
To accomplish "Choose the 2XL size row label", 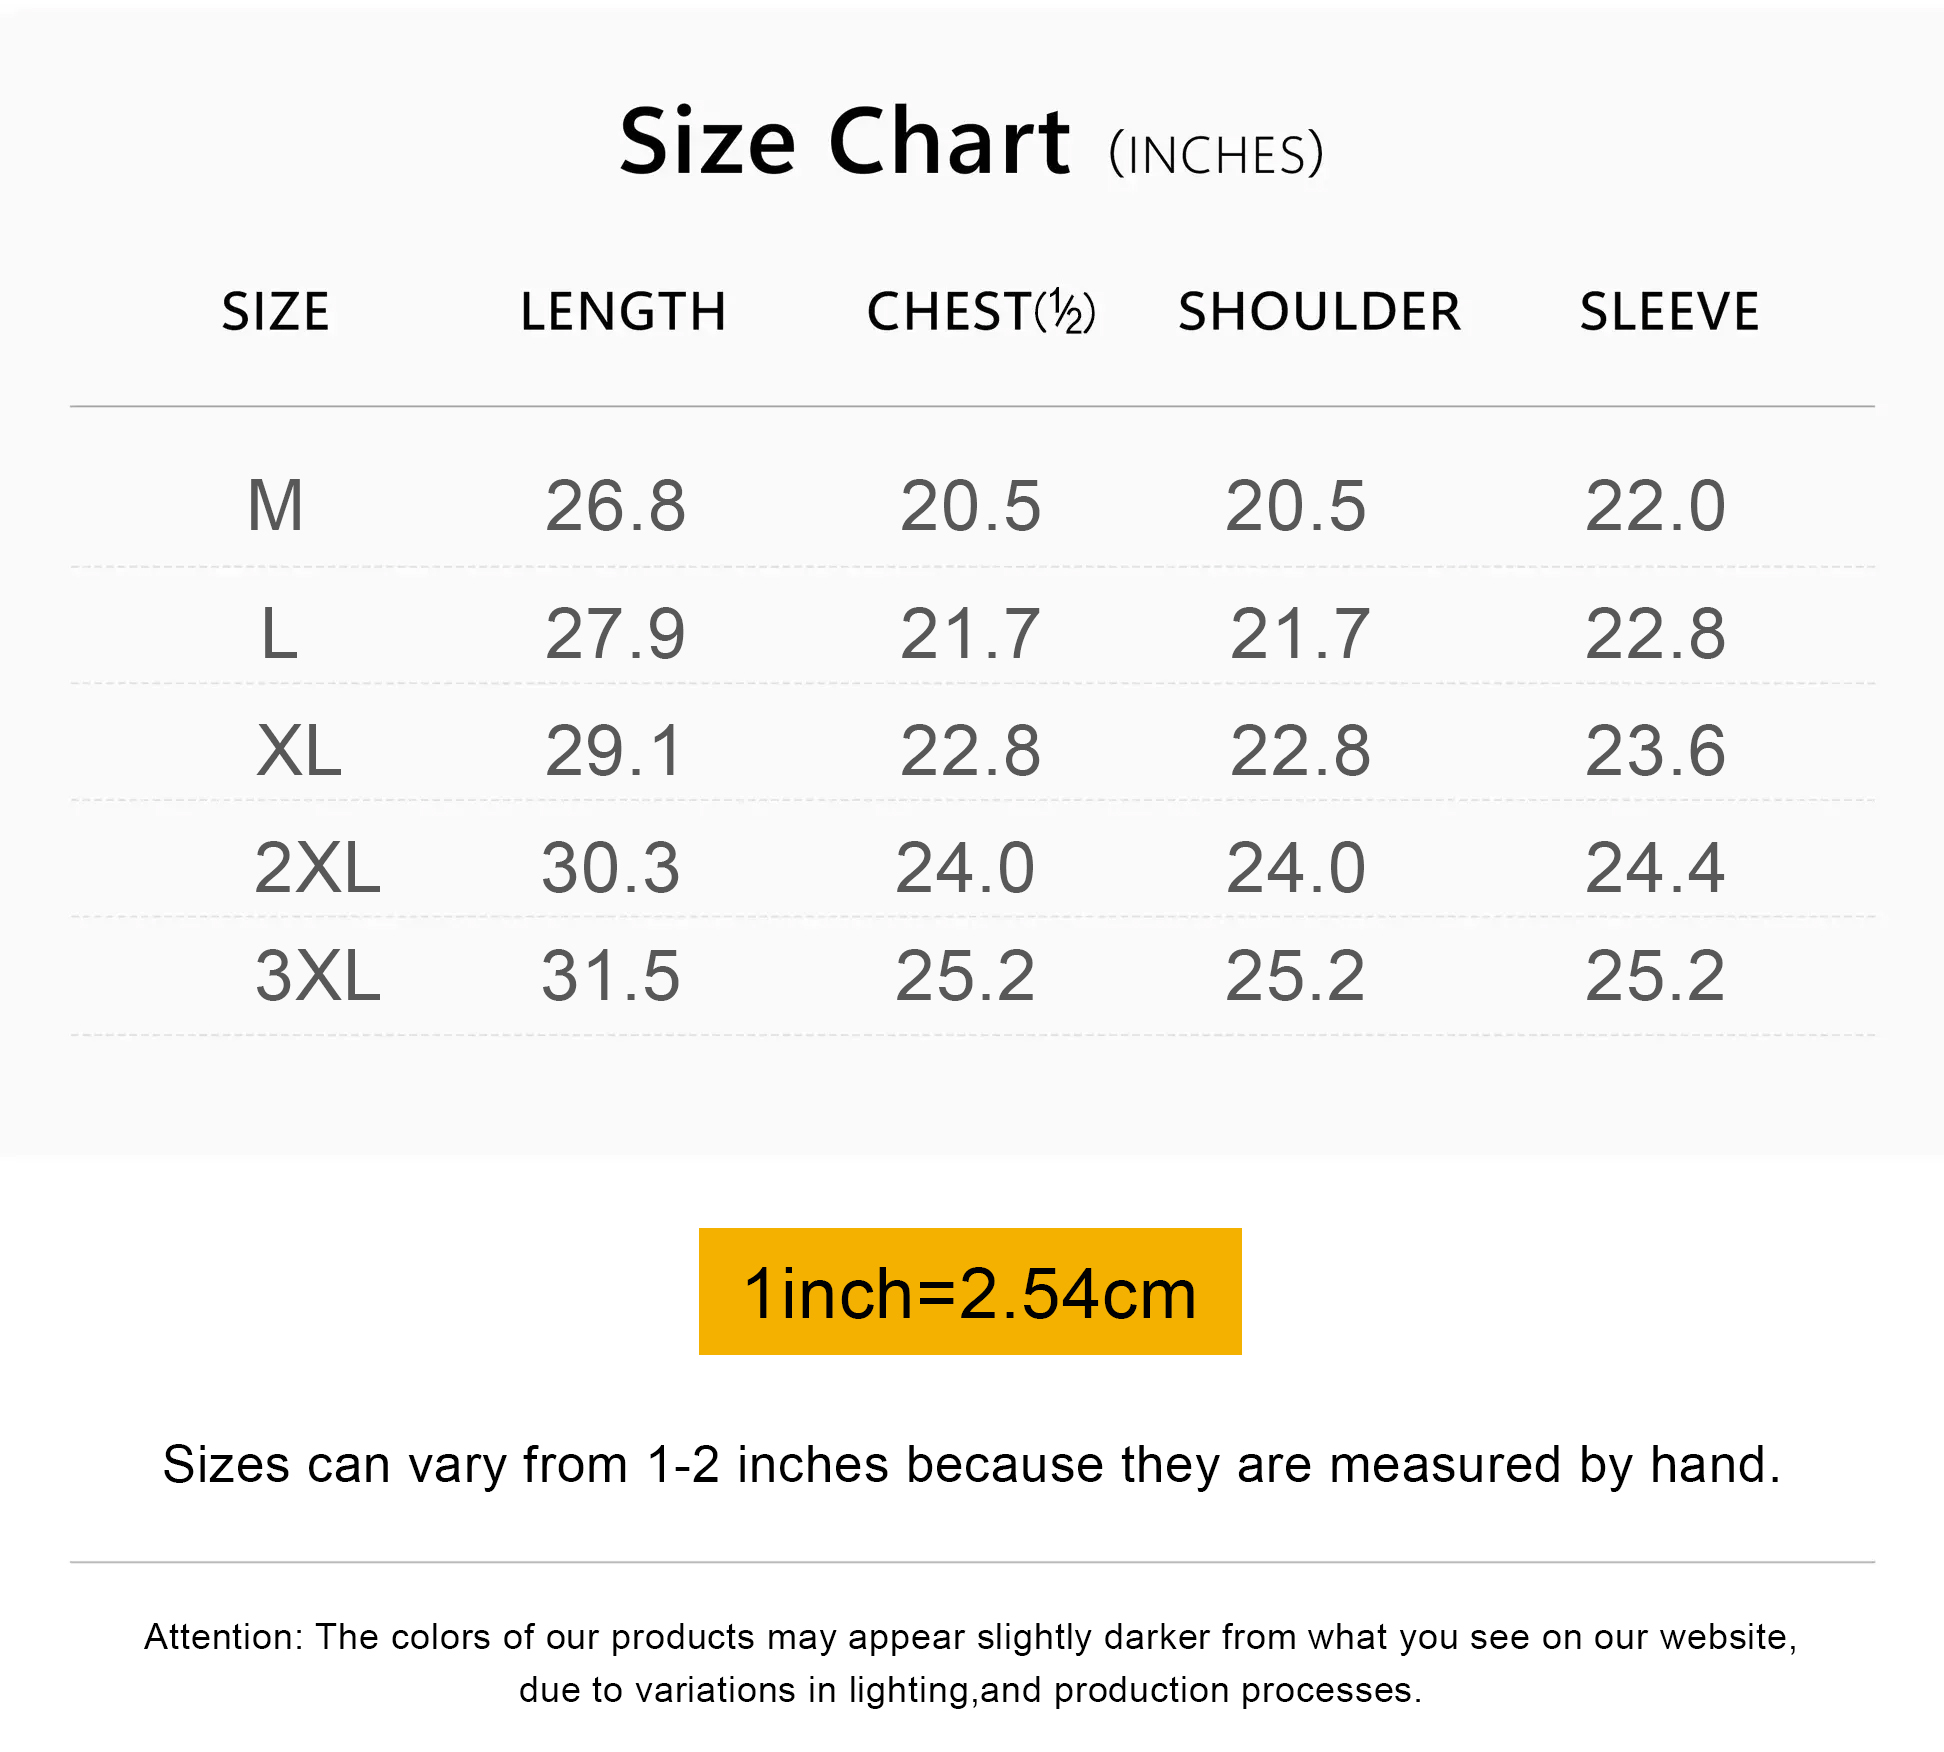I will (317, 868).
